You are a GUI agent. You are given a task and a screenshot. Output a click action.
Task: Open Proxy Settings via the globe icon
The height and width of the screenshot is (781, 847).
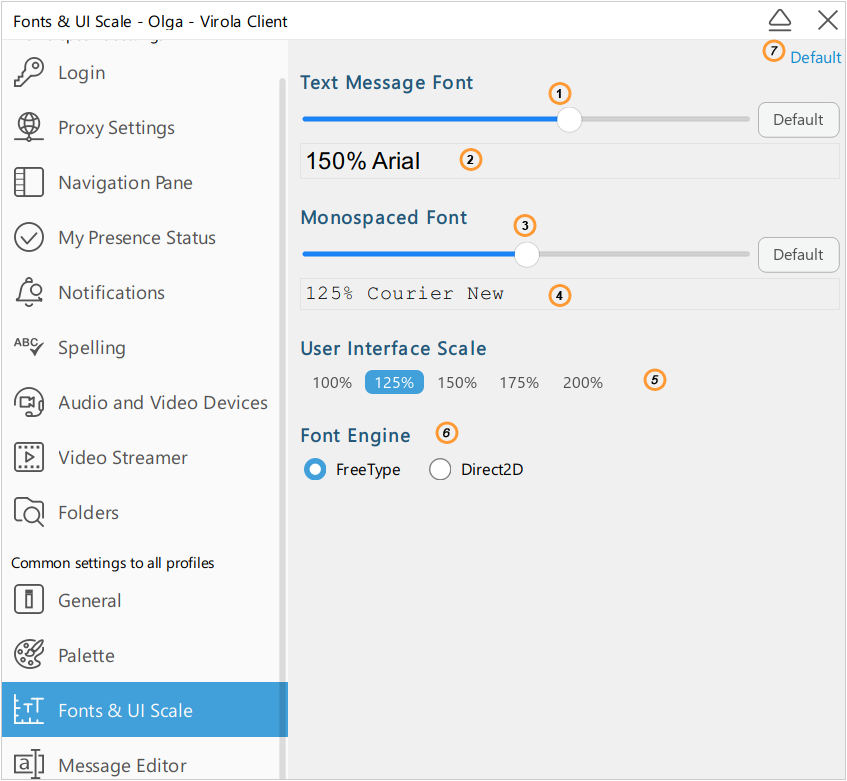28,127
